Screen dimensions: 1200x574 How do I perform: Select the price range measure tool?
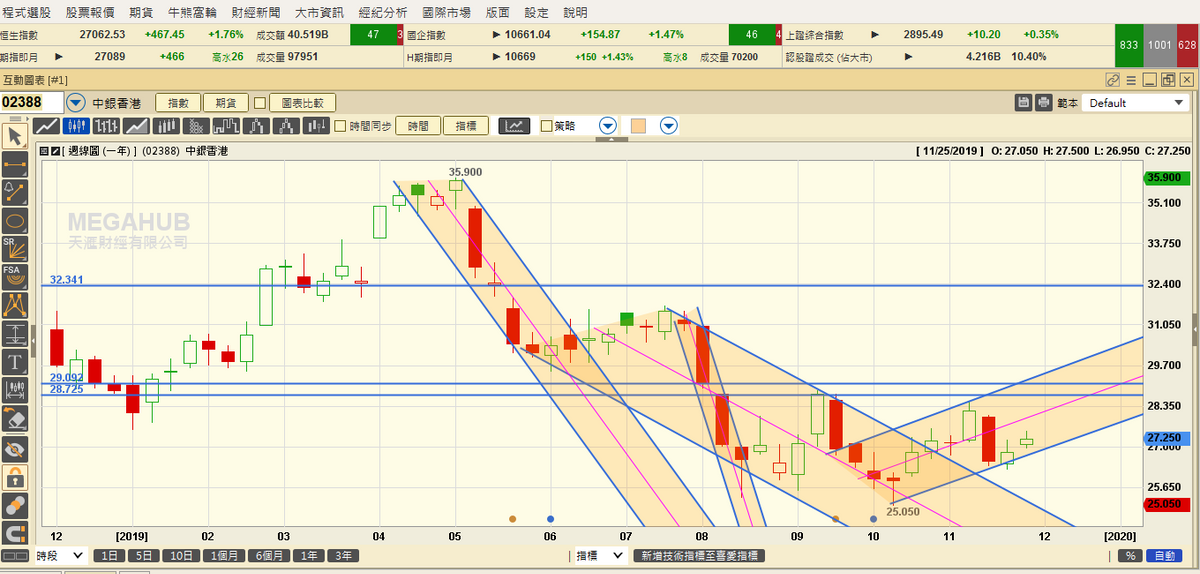pos(15,389)
